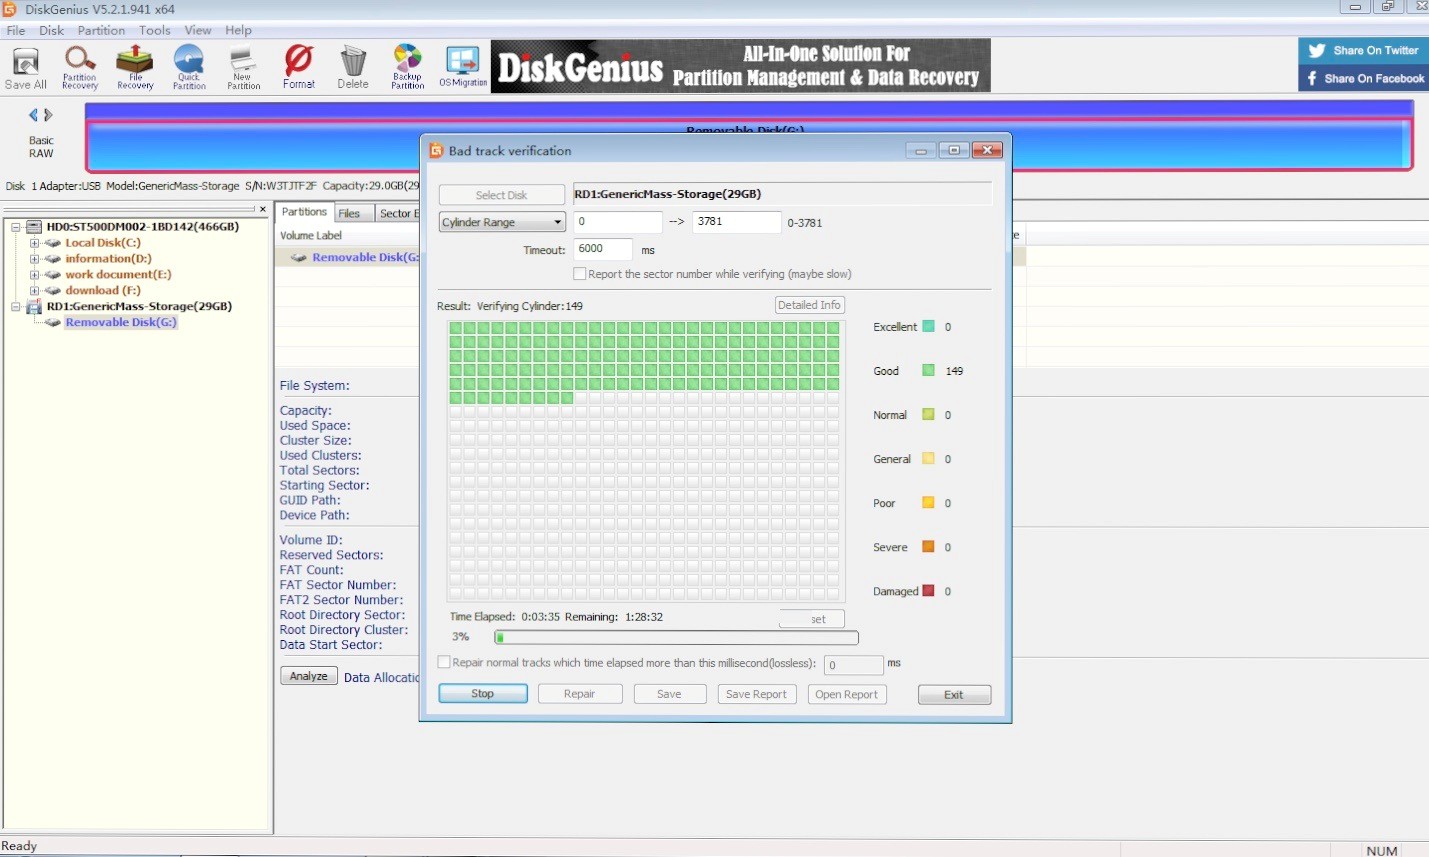Enable report sector number while verifying
The width and height of the screenshot is (1429, 857).
point(579,274)
